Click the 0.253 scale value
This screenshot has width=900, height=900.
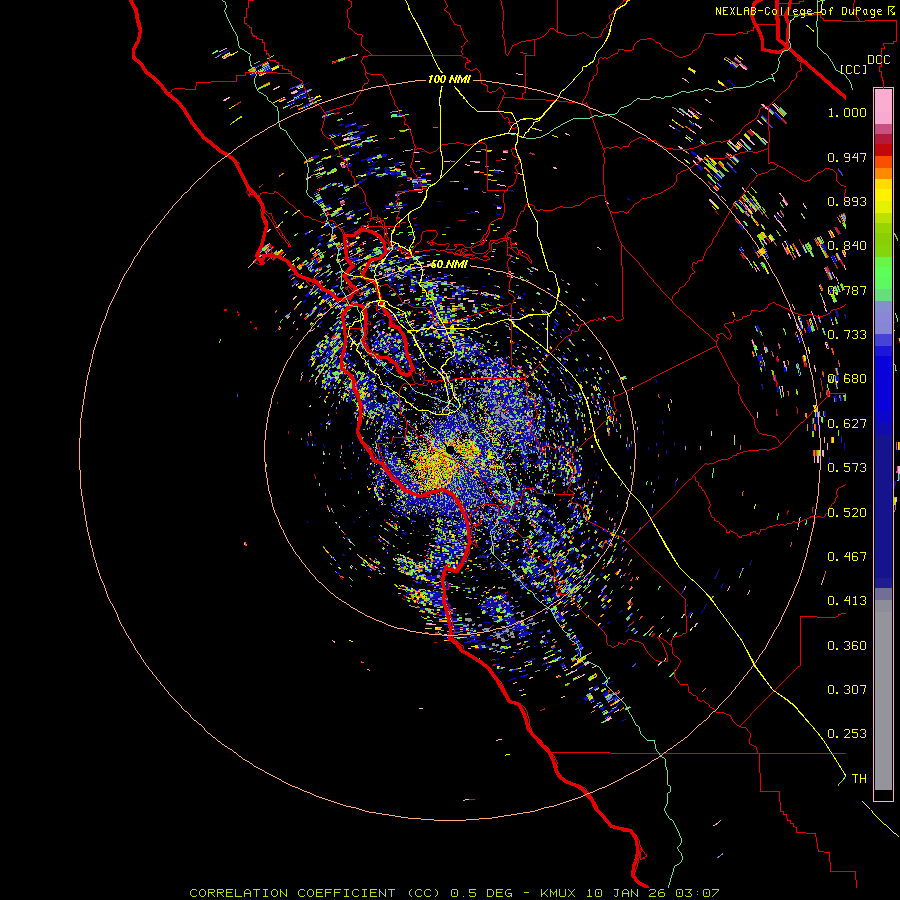click(x=847, y=734)
